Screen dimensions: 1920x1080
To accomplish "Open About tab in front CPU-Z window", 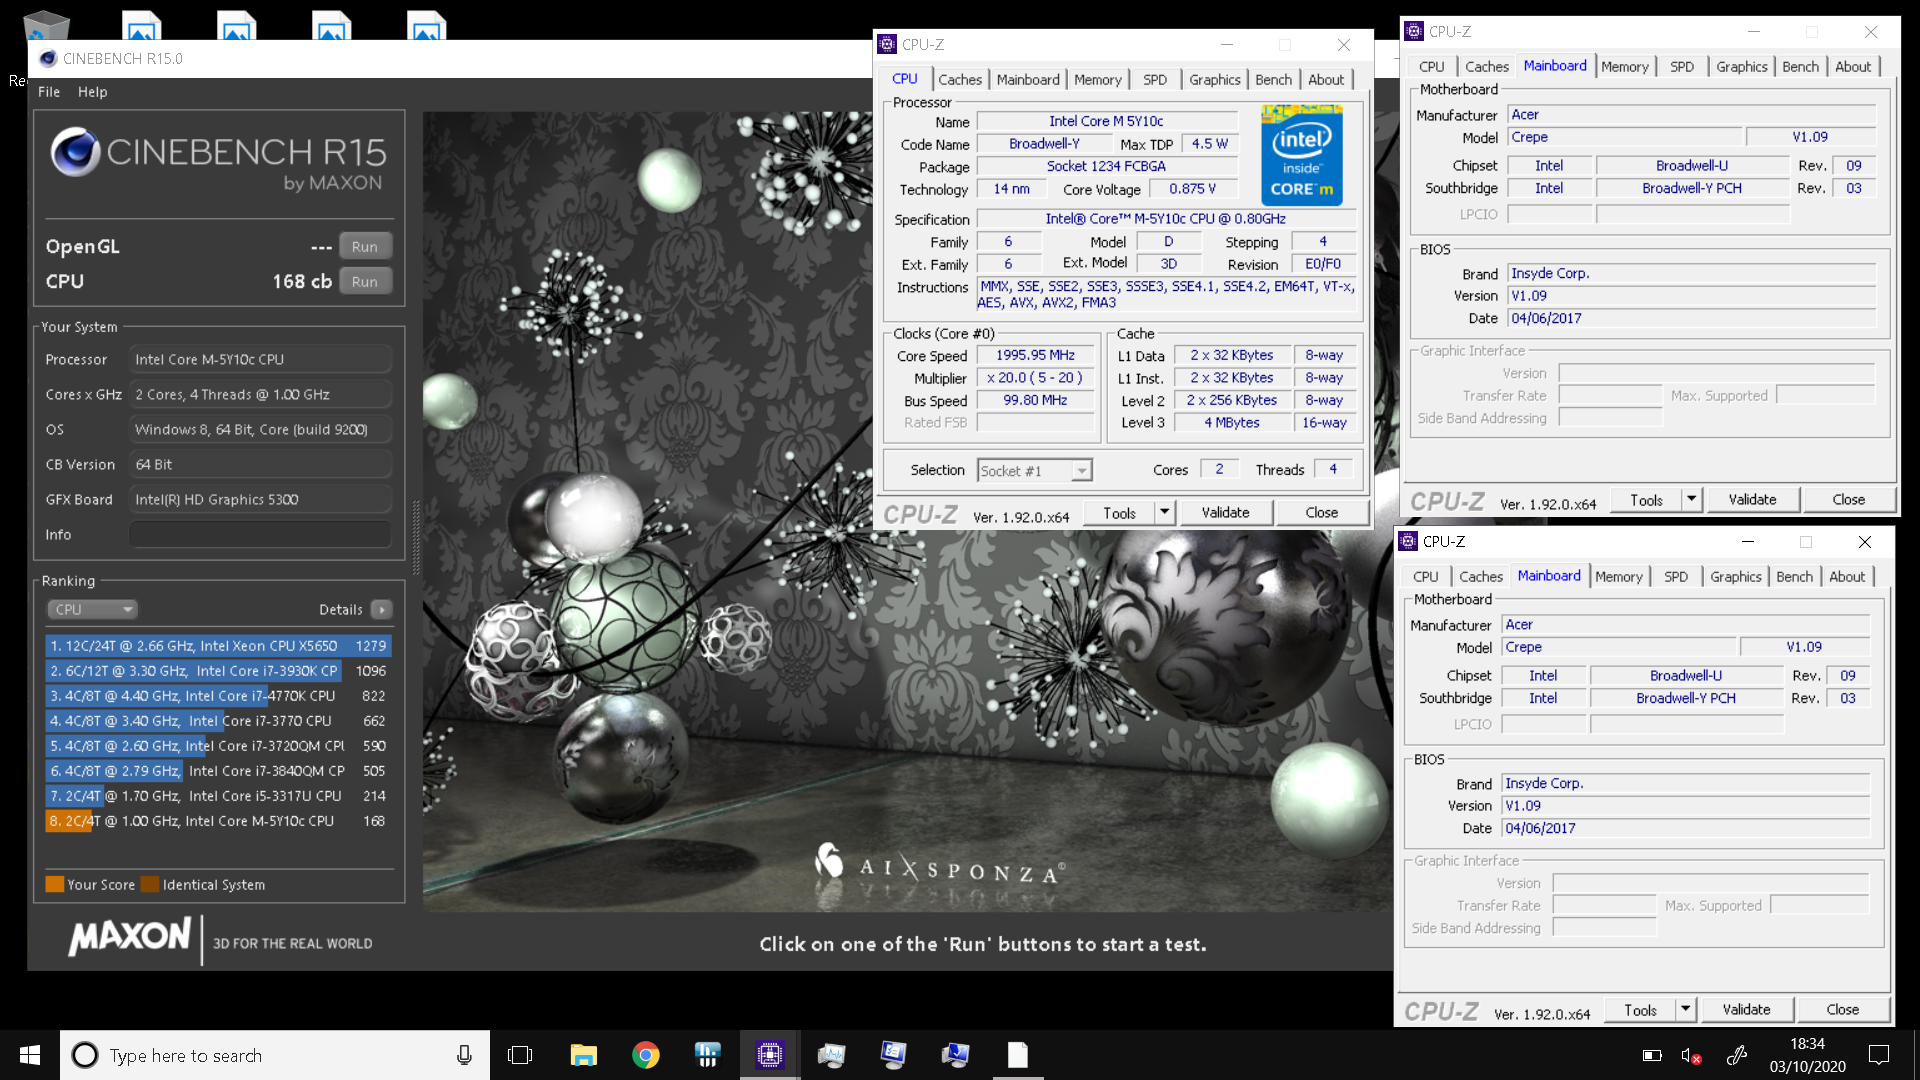I will 1327,80.
